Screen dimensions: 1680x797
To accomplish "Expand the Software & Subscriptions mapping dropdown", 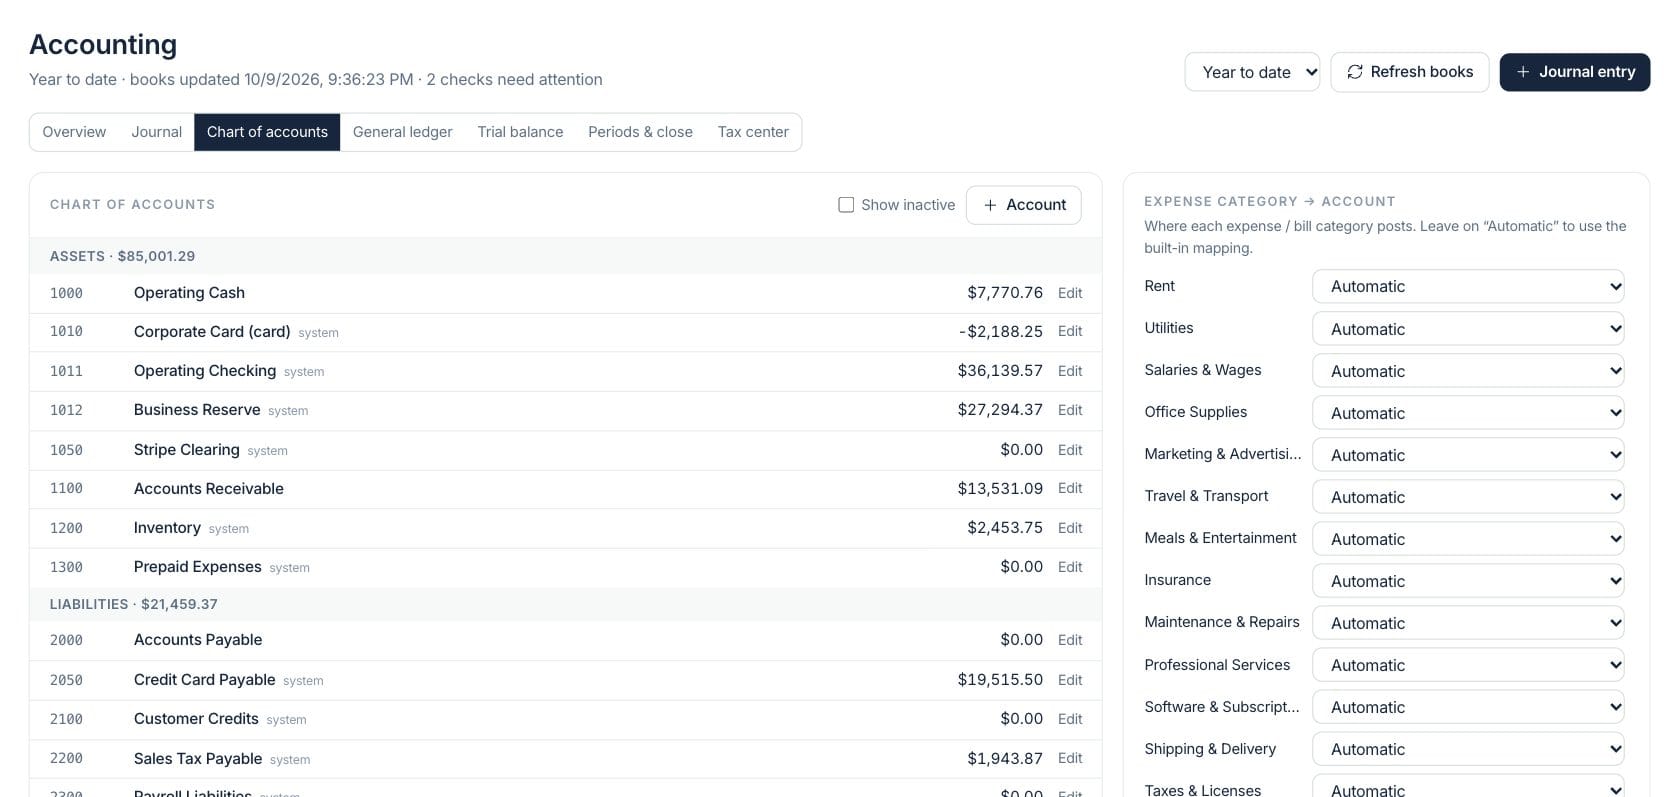I will coord(1468,707).
